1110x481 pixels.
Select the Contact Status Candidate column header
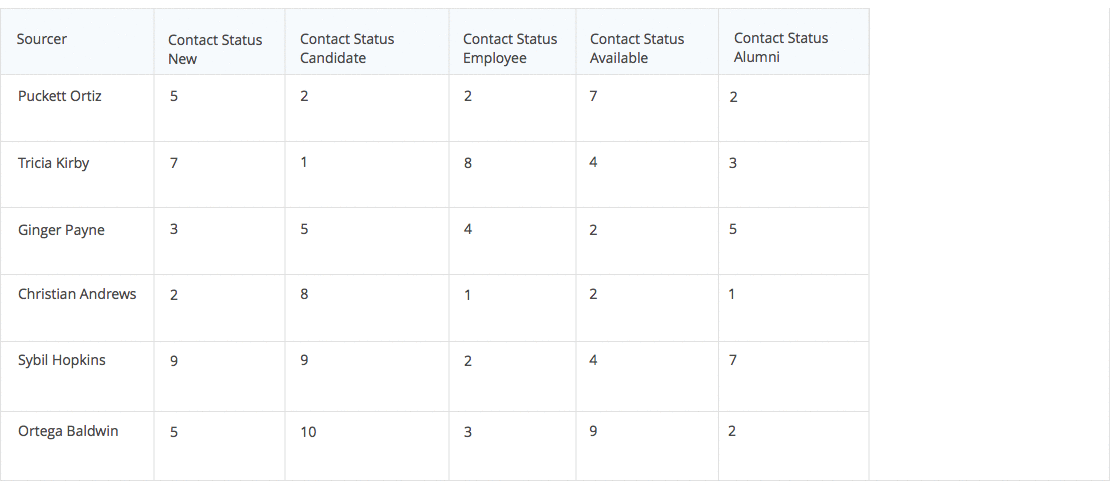(347, 49)
